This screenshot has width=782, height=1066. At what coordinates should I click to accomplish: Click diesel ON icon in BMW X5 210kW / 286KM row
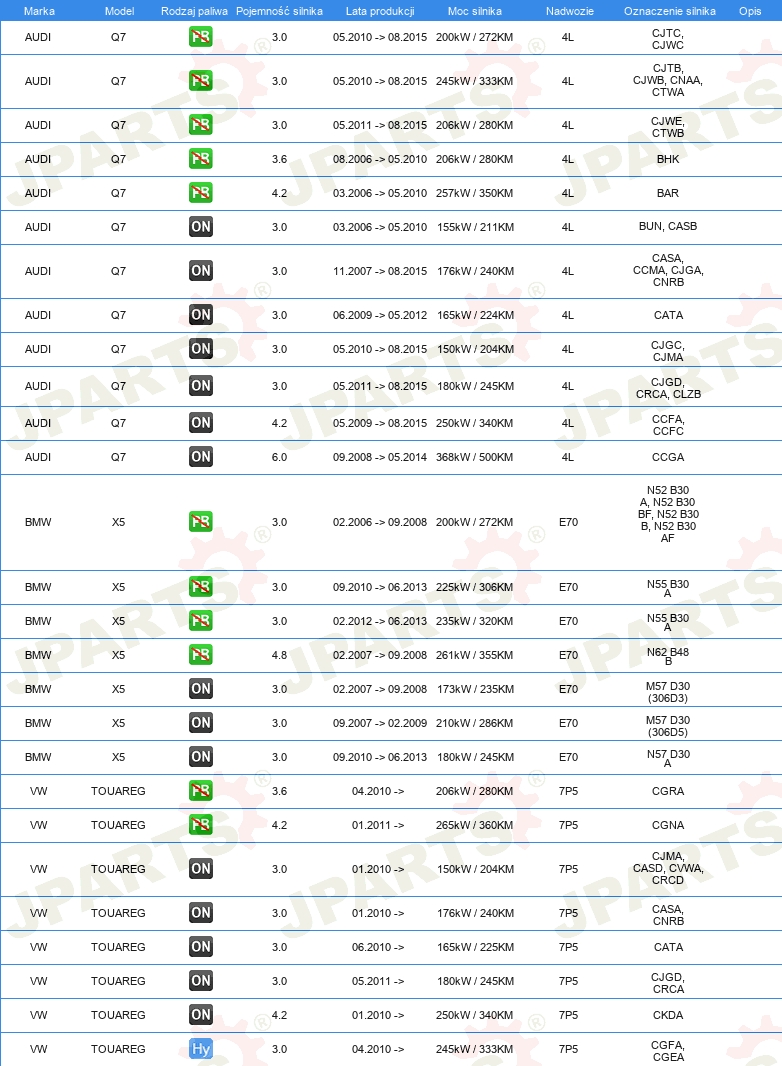(201, 723)
